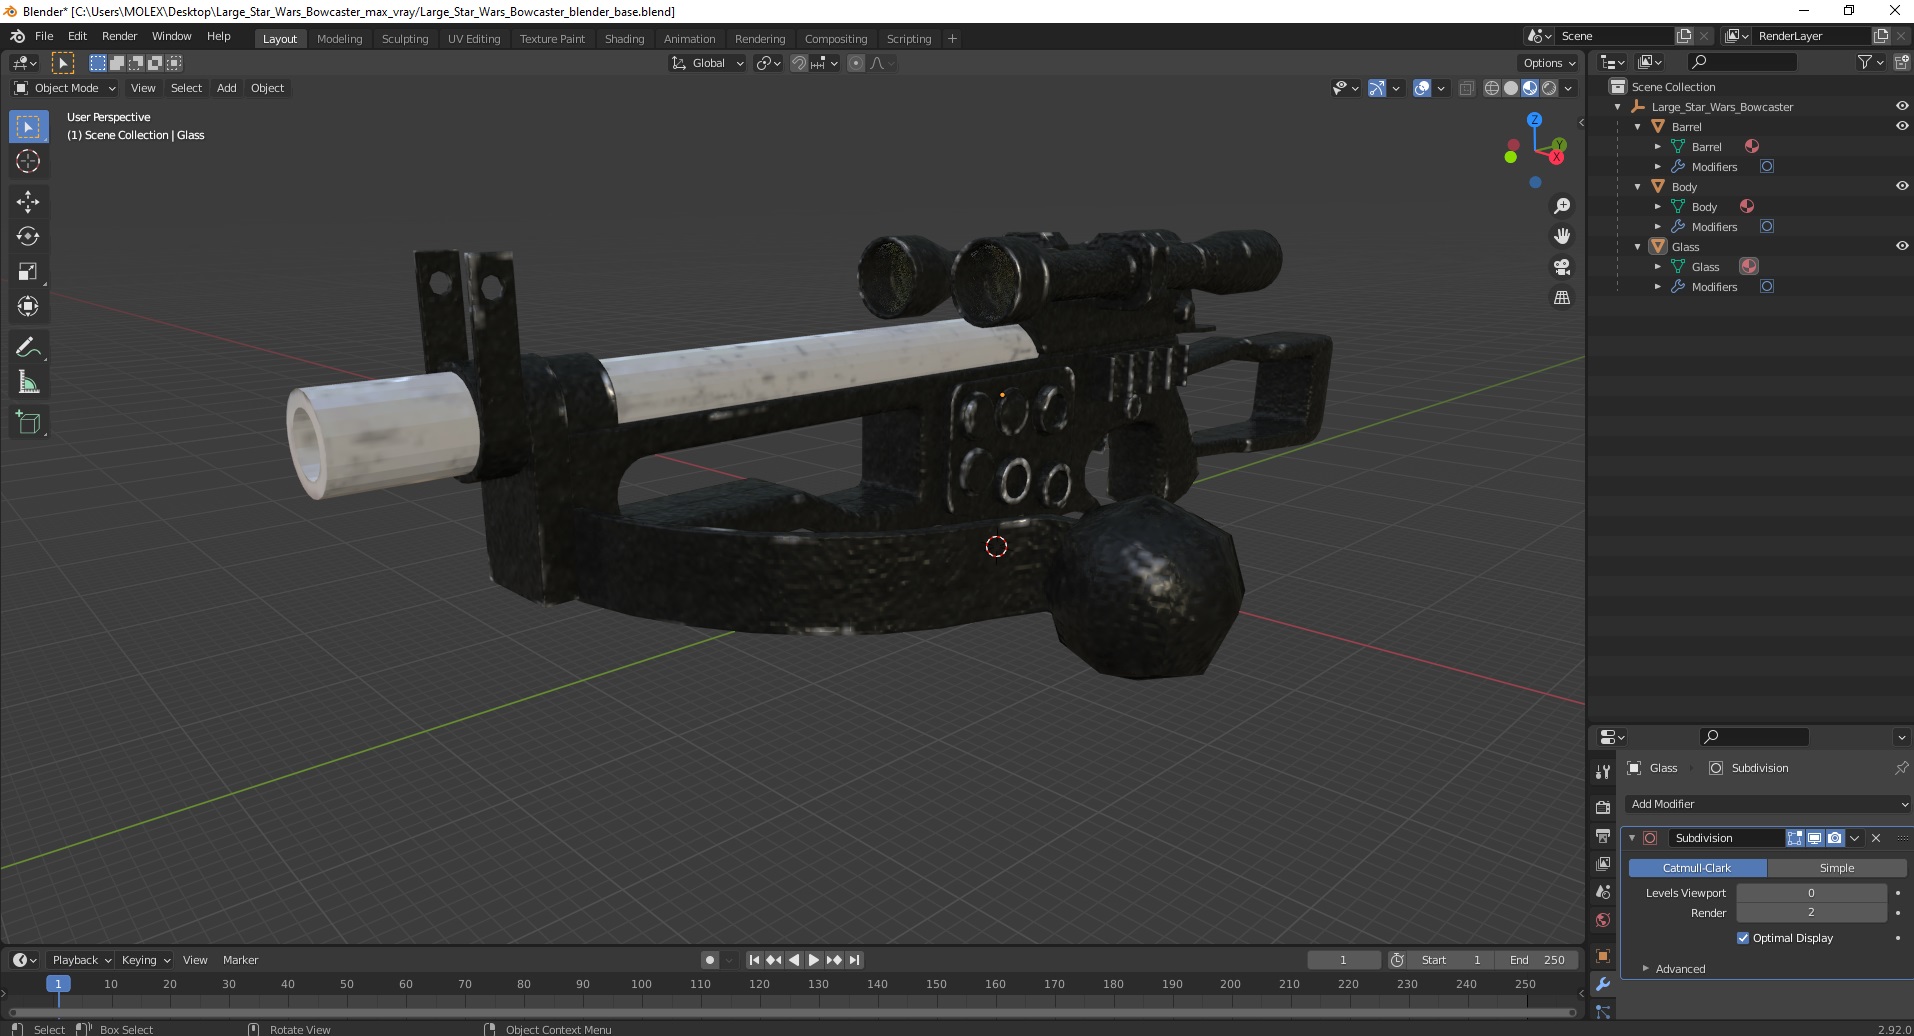
Task: Open the Add menu in viewport
Action: coord(227,88)
